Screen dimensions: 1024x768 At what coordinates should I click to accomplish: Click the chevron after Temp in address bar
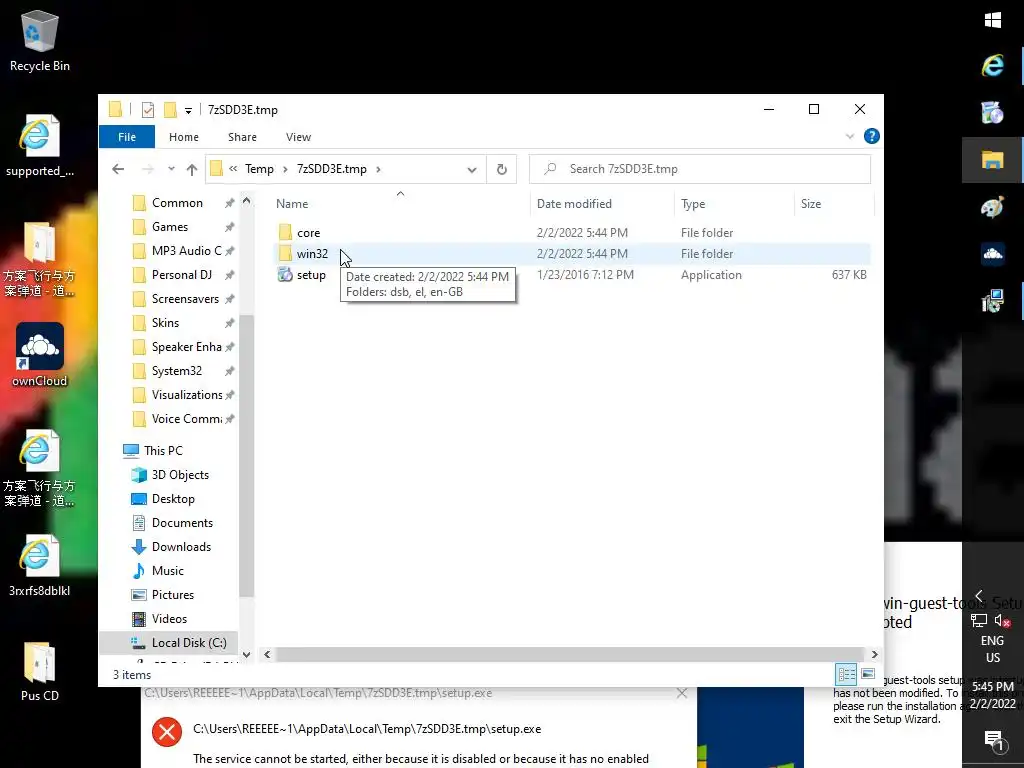click(x=285, y=169)
